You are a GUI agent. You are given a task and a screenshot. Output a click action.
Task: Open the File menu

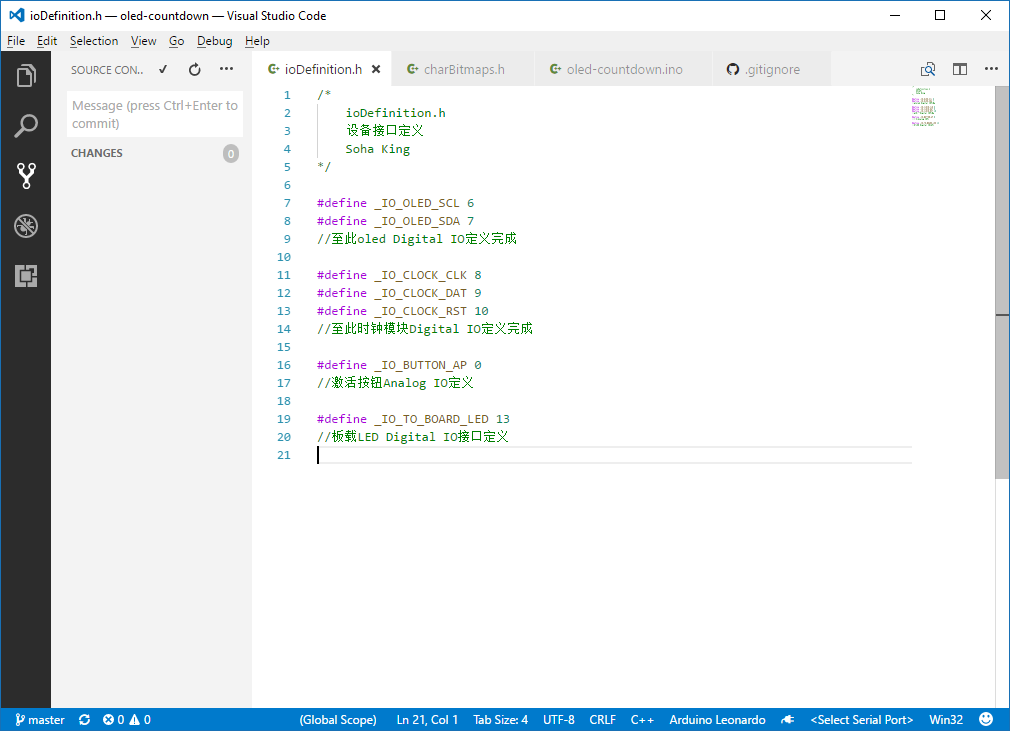coord(16,41)
